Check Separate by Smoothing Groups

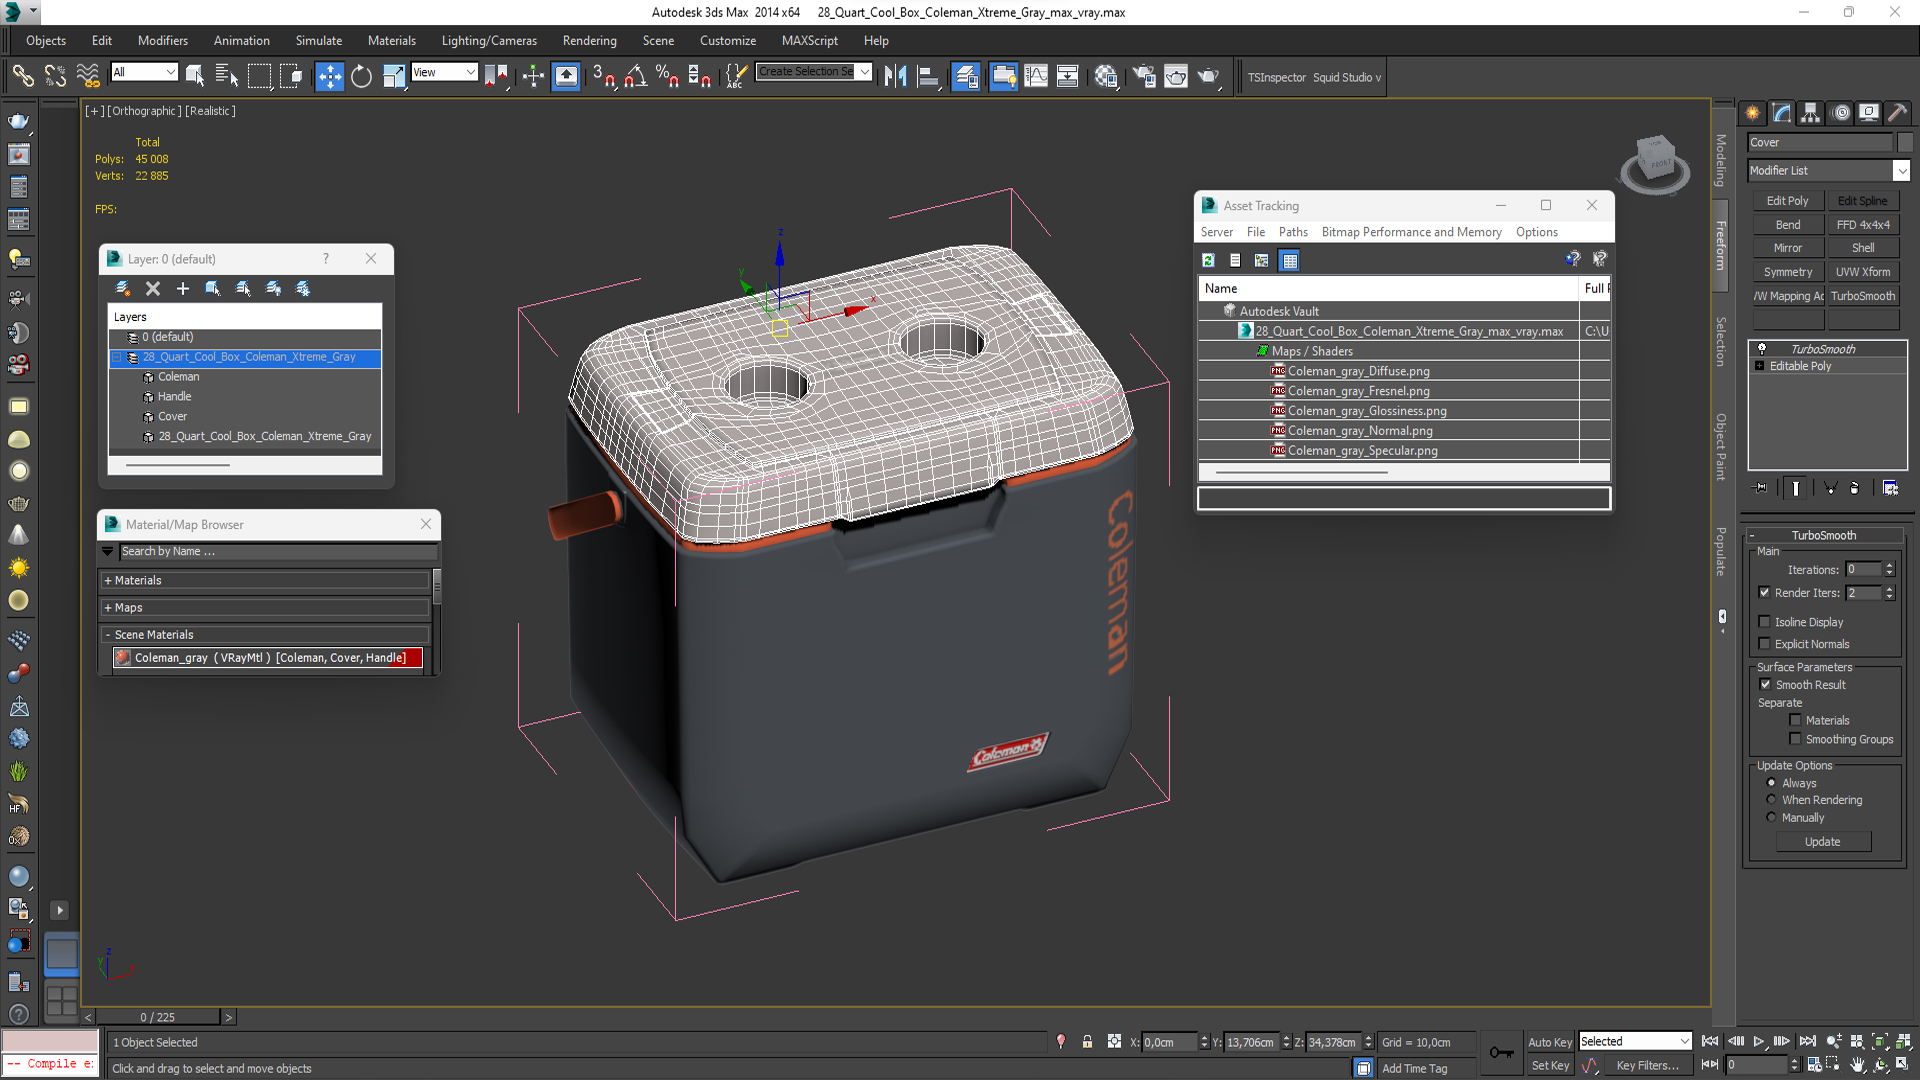(1795, 739)
